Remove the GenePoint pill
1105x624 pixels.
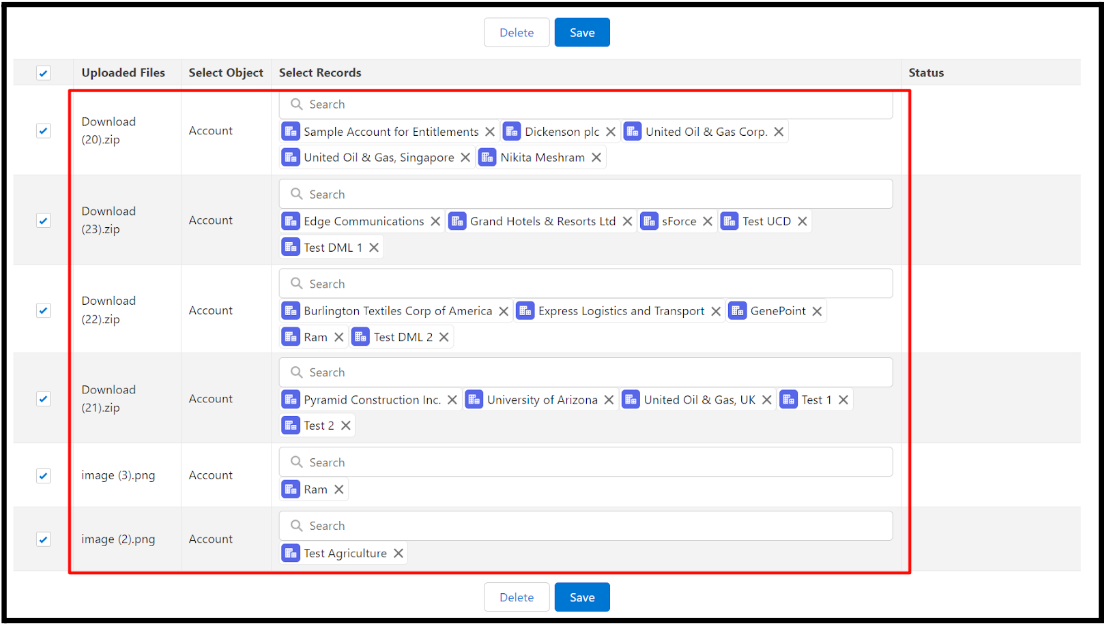(817, 311)
